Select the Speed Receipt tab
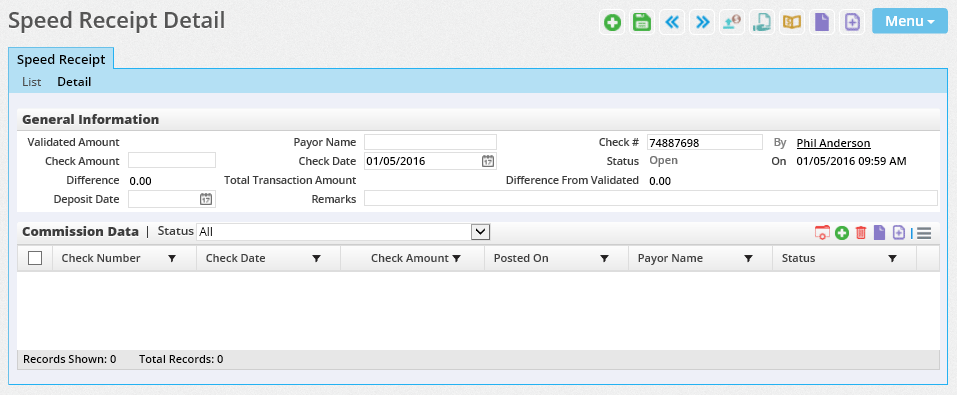Viewport: 957px width, 395px height. [61, 59]
